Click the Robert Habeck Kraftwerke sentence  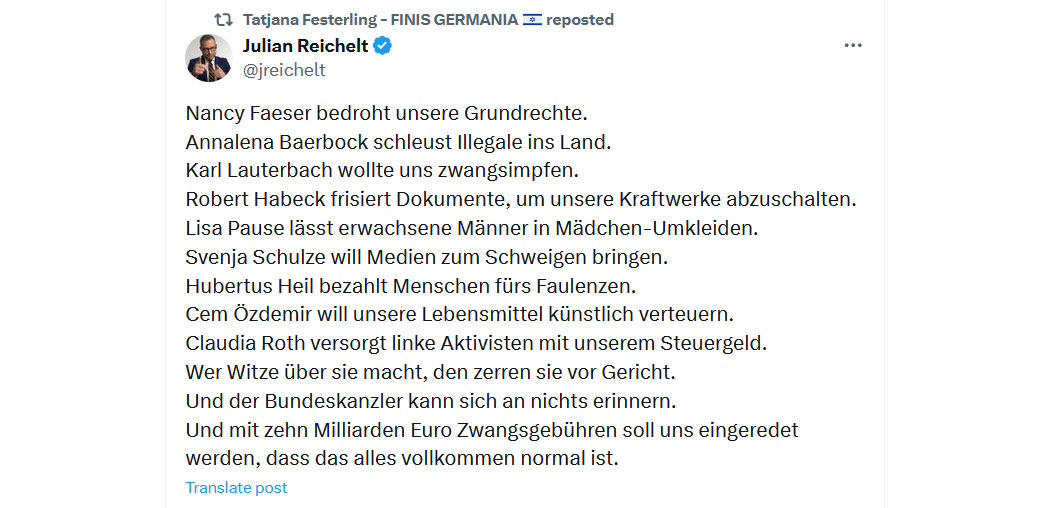pyautogui.click(x=521, y=199)
